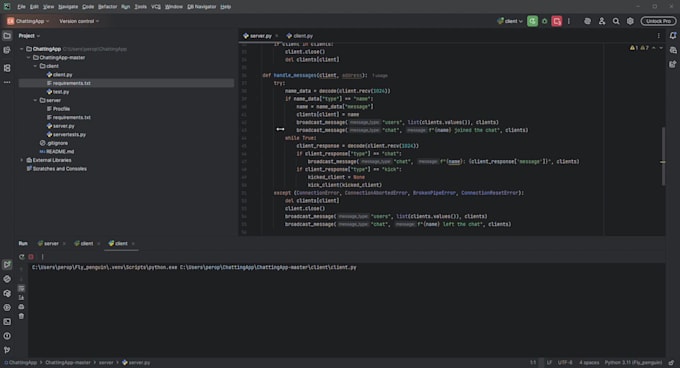This screenshot has width=680, height=368.
Task: Toggle soft-wrap in the Run console
Action: tap(21, 288)
